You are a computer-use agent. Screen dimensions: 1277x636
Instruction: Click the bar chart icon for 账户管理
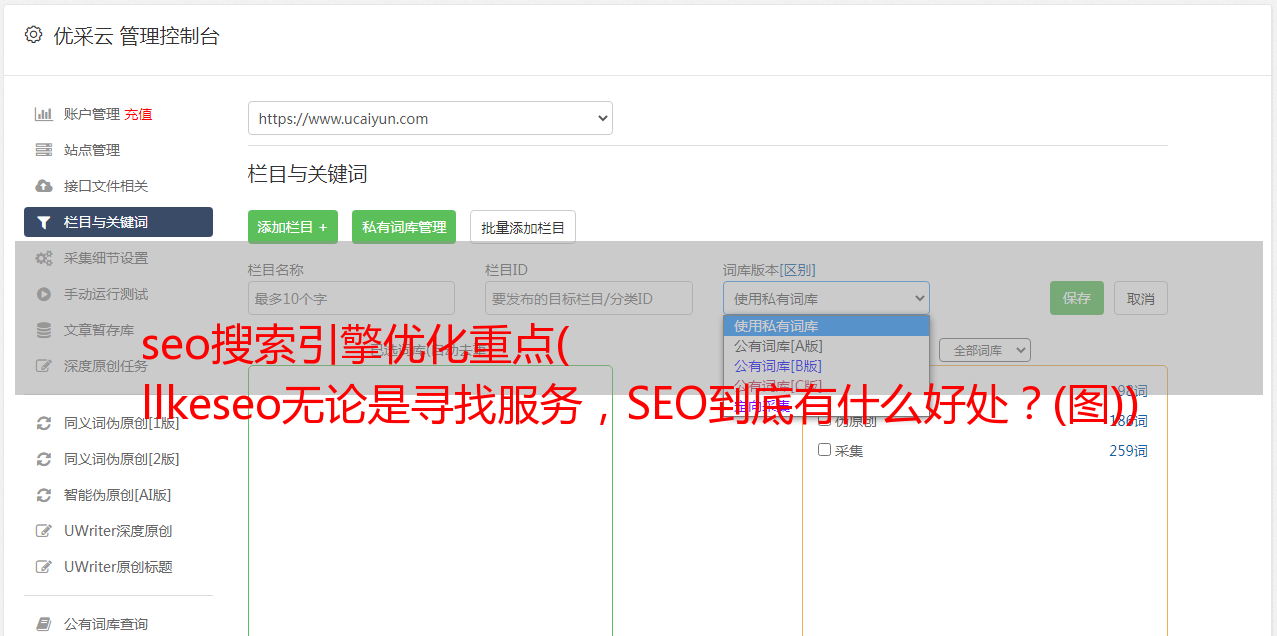[44, 114]
